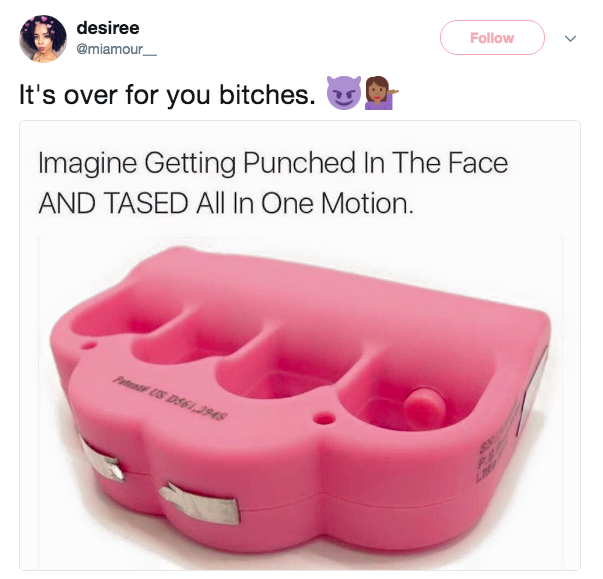Click the Patent US D561,294S engraving

pyautogui.click(x=169, y=398)
